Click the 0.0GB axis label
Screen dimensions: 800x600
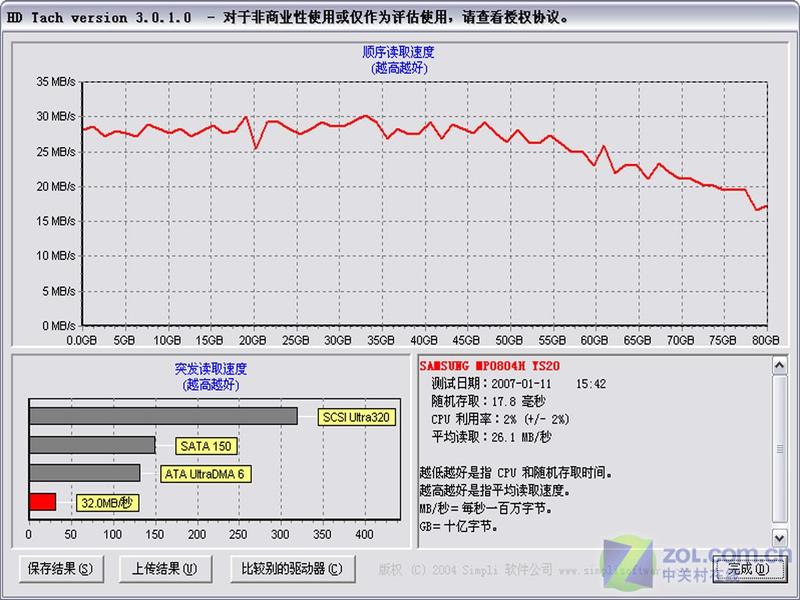[81, 340]
